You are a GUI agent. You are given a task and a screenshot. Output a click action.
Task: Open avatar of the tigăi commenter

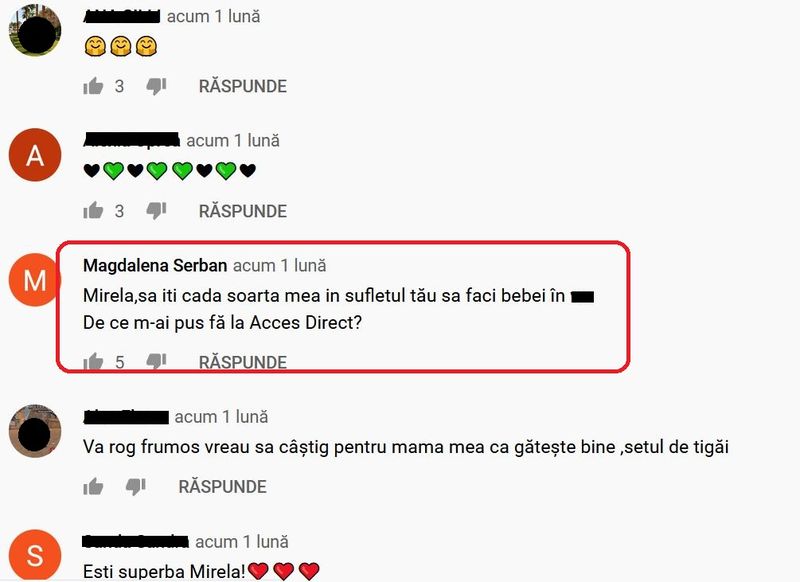[x=35, y=431]
